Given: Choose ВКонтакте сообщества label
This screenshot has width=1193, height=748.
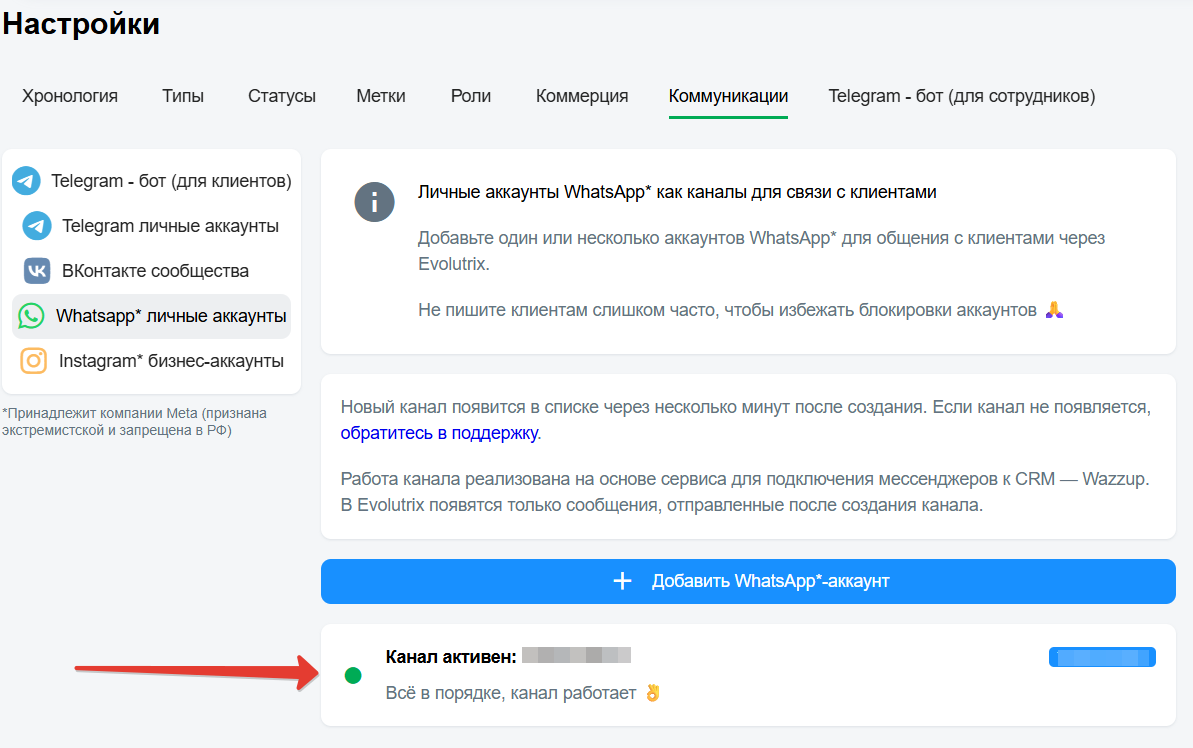Looking at the screenshot, I should coord(155,271).
